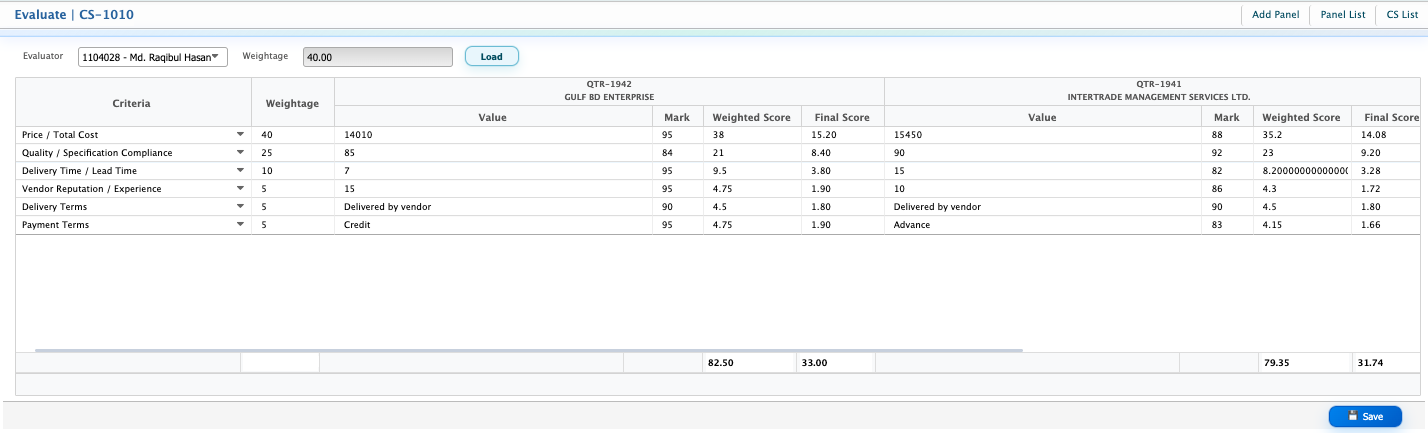Open the Panel List link
Screen dimensions: 1428x433
[x=1343, y=15]
